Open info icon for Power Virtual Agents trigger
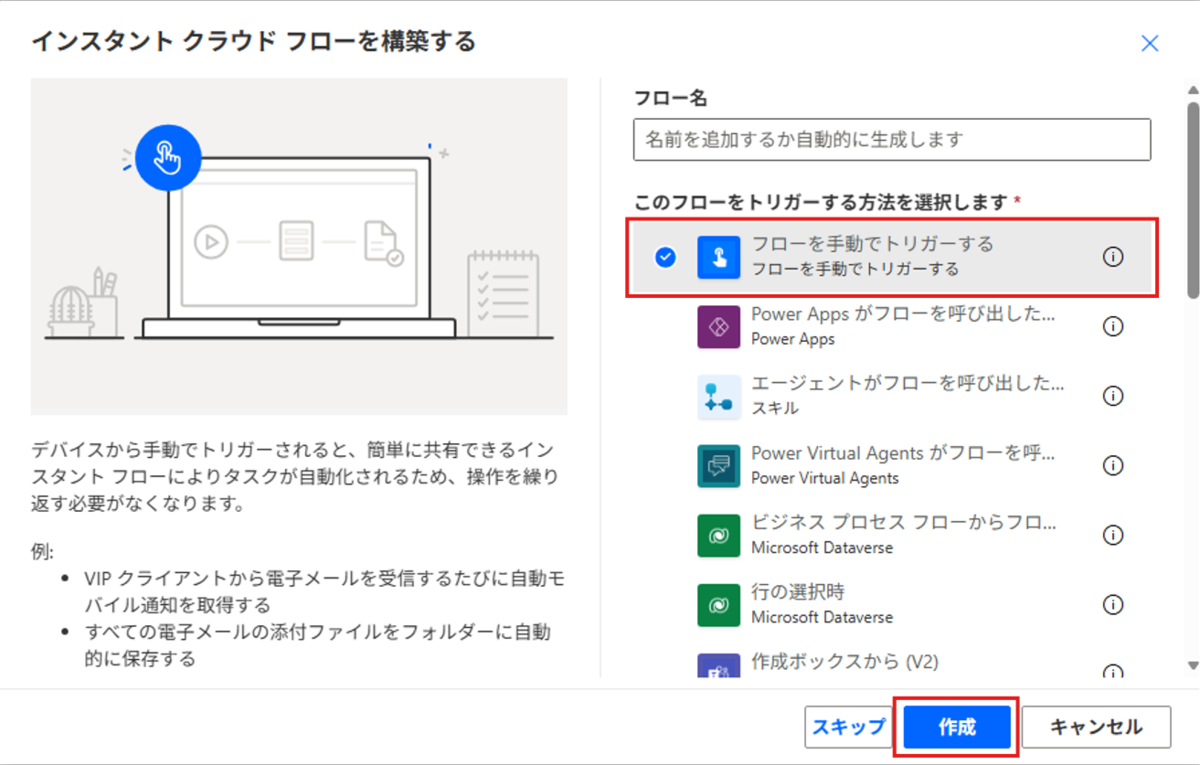 tap(1112, 466)
